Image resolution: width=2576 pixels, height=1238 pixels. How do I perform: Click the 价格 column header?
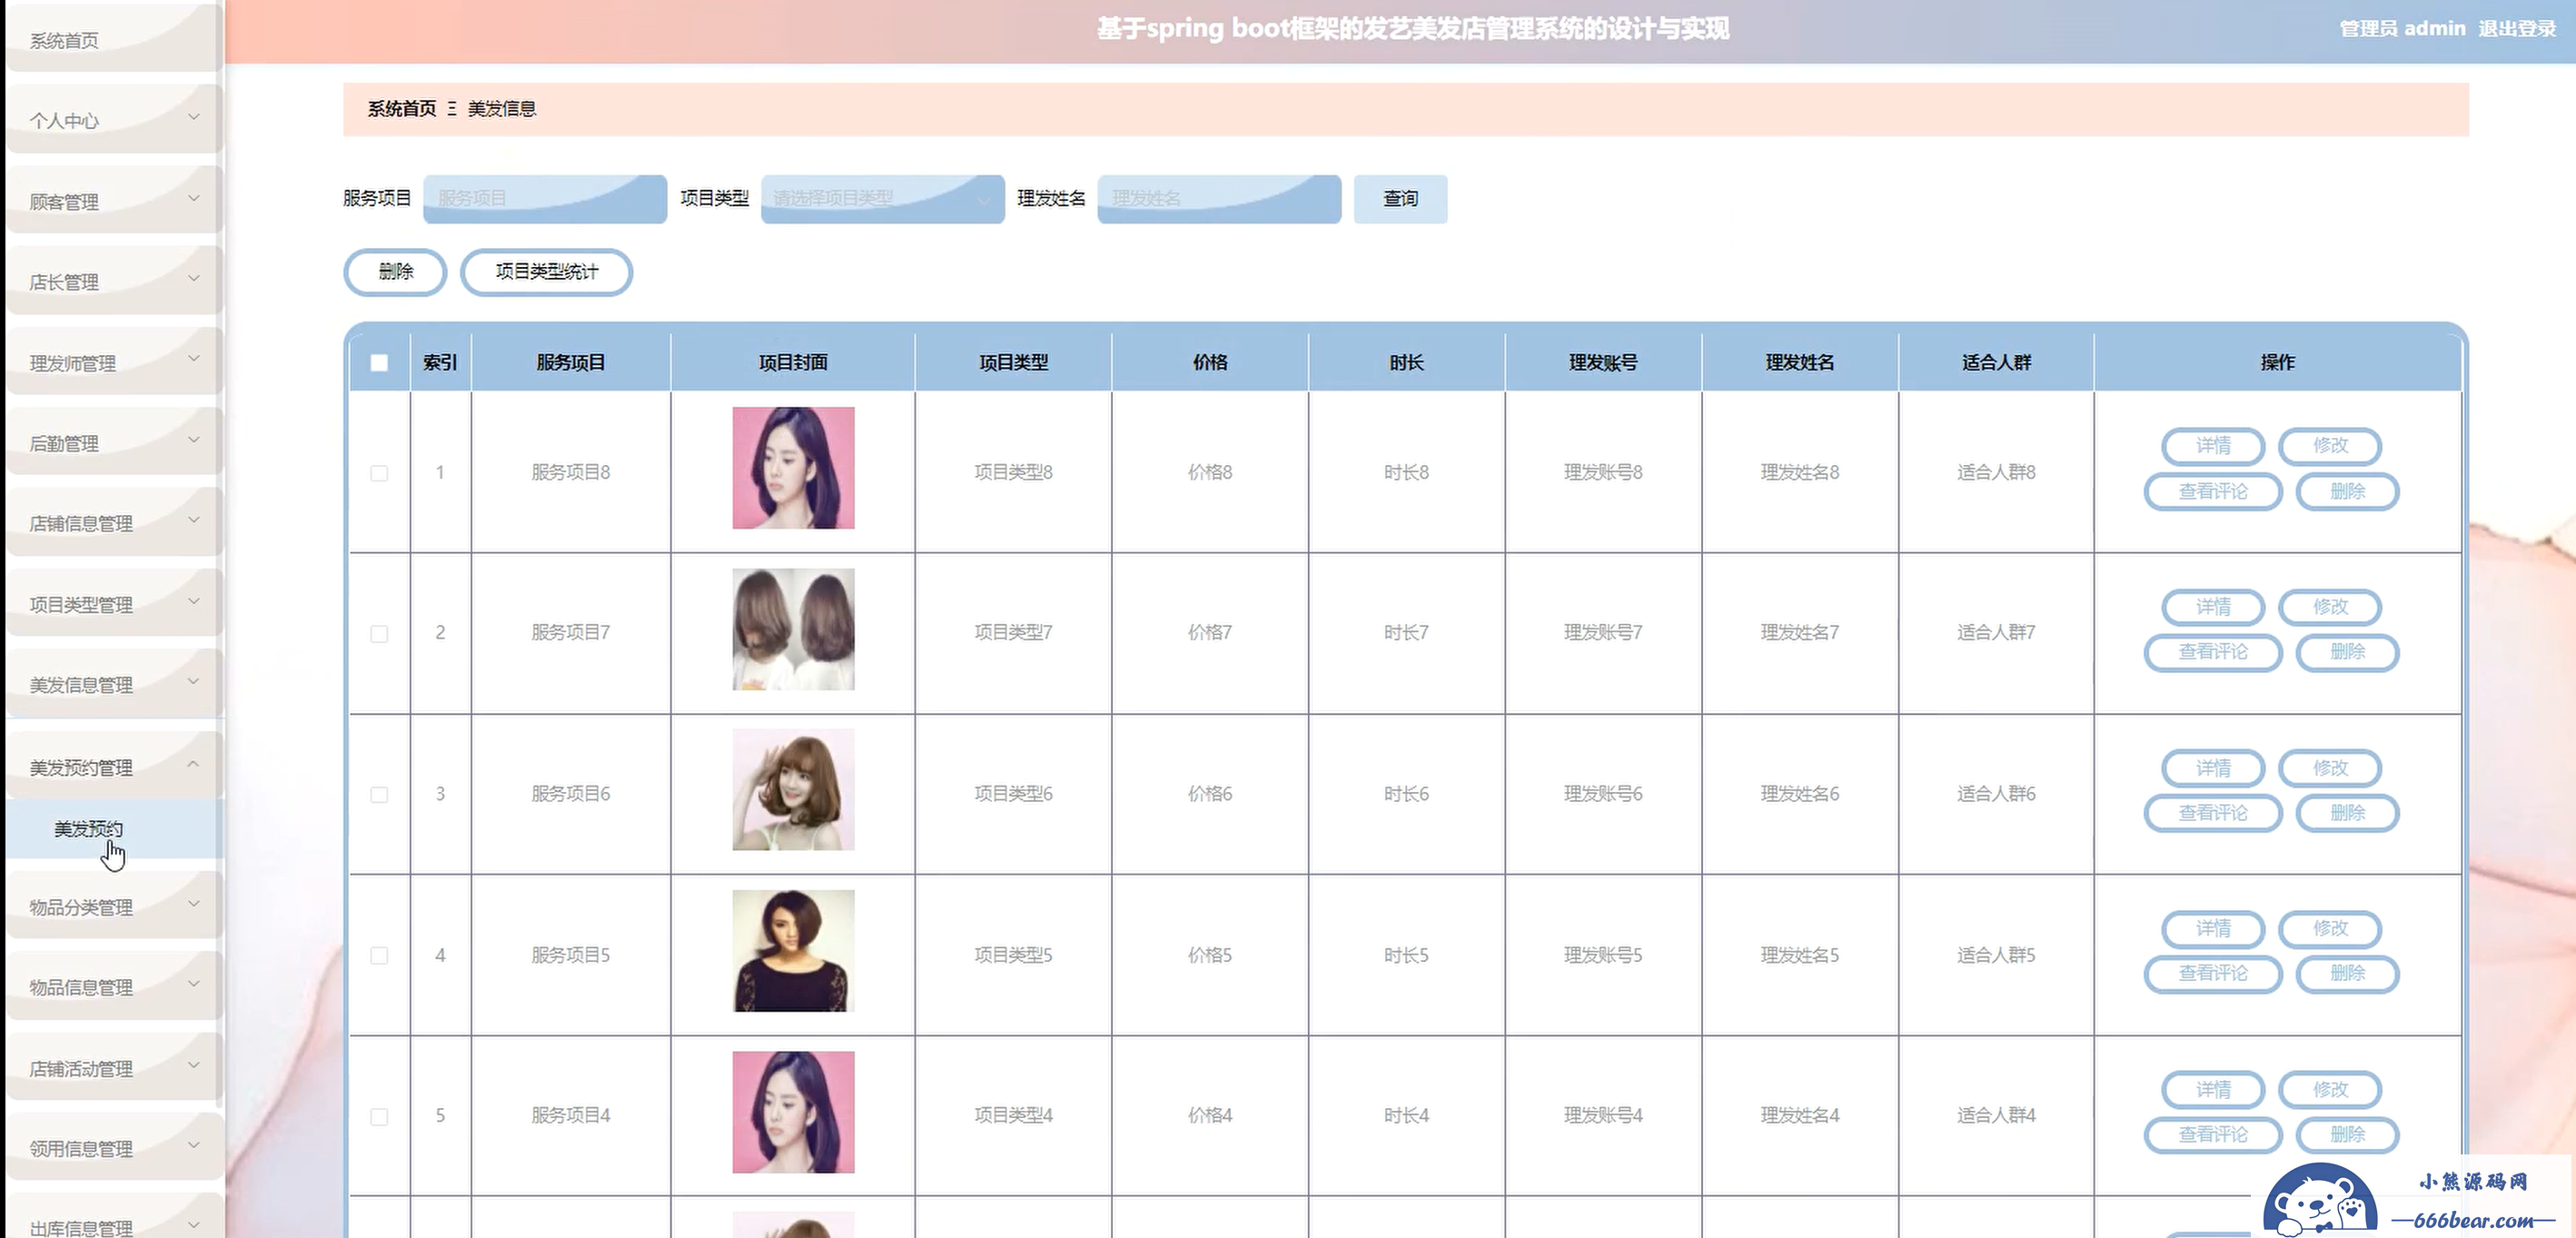[1210, 363]
